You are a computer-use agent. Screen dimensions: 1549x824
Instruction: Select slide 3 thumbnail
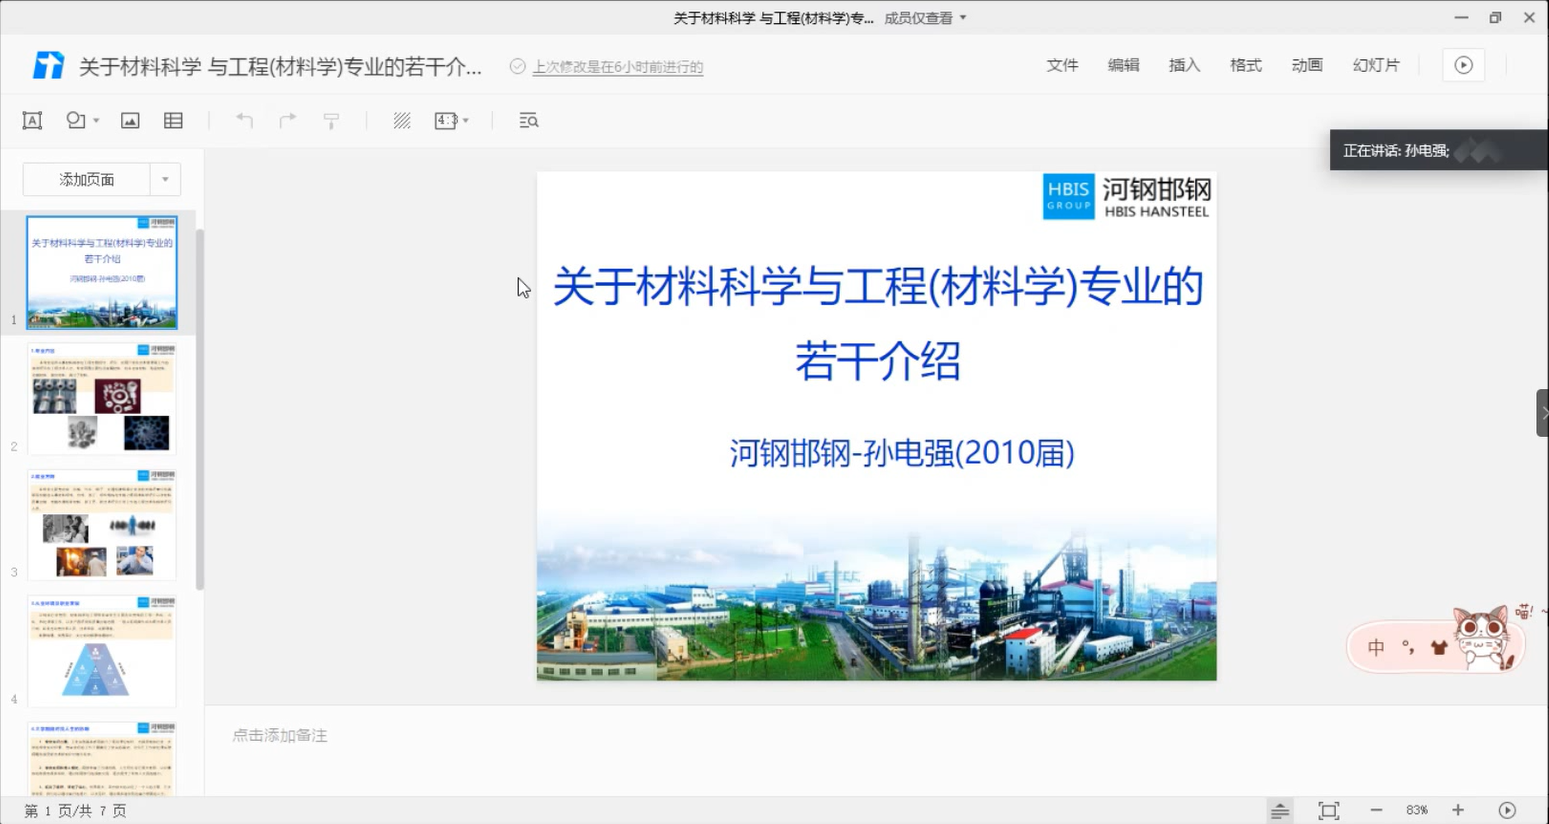(x=102, y=526)
